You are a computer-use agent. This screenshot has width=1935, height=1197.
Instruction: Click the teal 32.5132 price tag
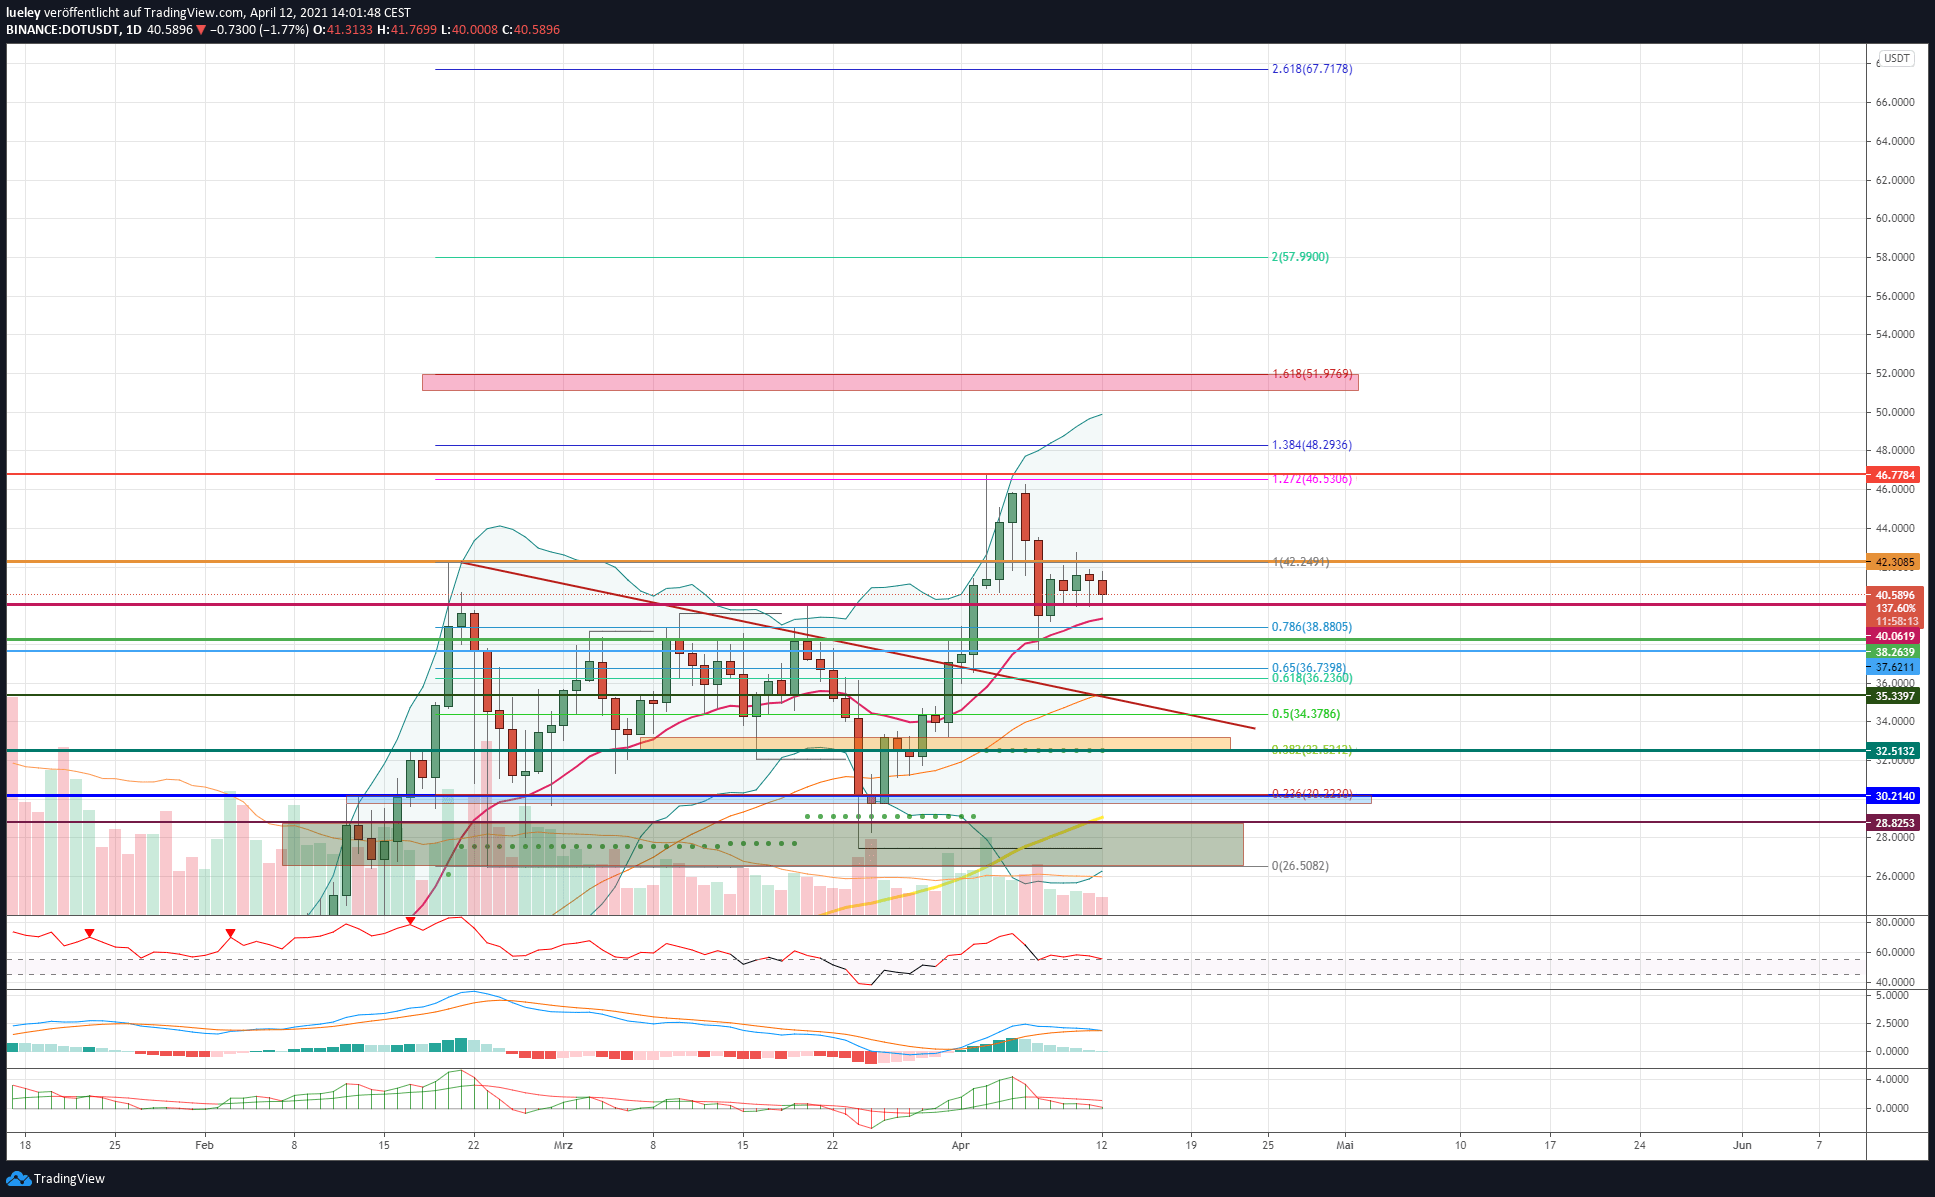(1895, 751)
